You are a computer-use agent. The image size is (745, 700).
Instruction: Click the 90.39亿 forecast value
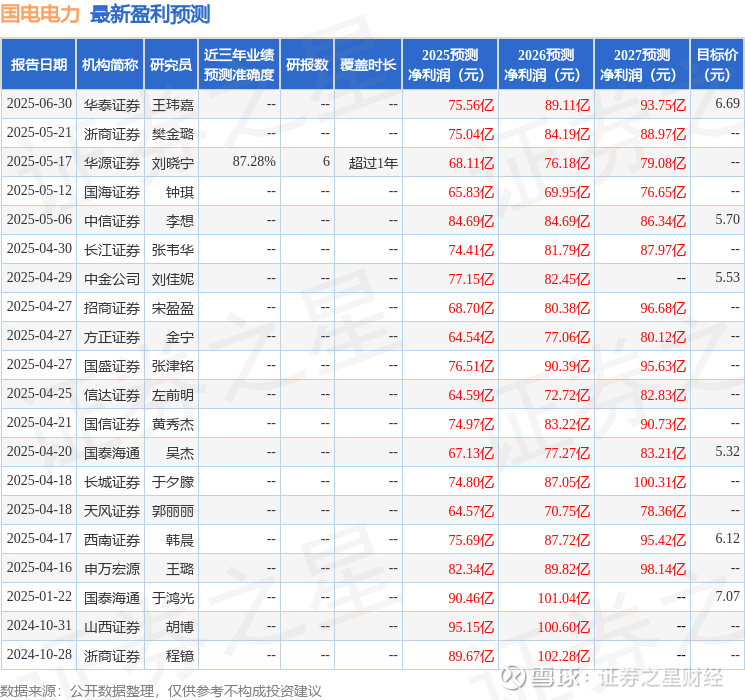pos(567,366)
